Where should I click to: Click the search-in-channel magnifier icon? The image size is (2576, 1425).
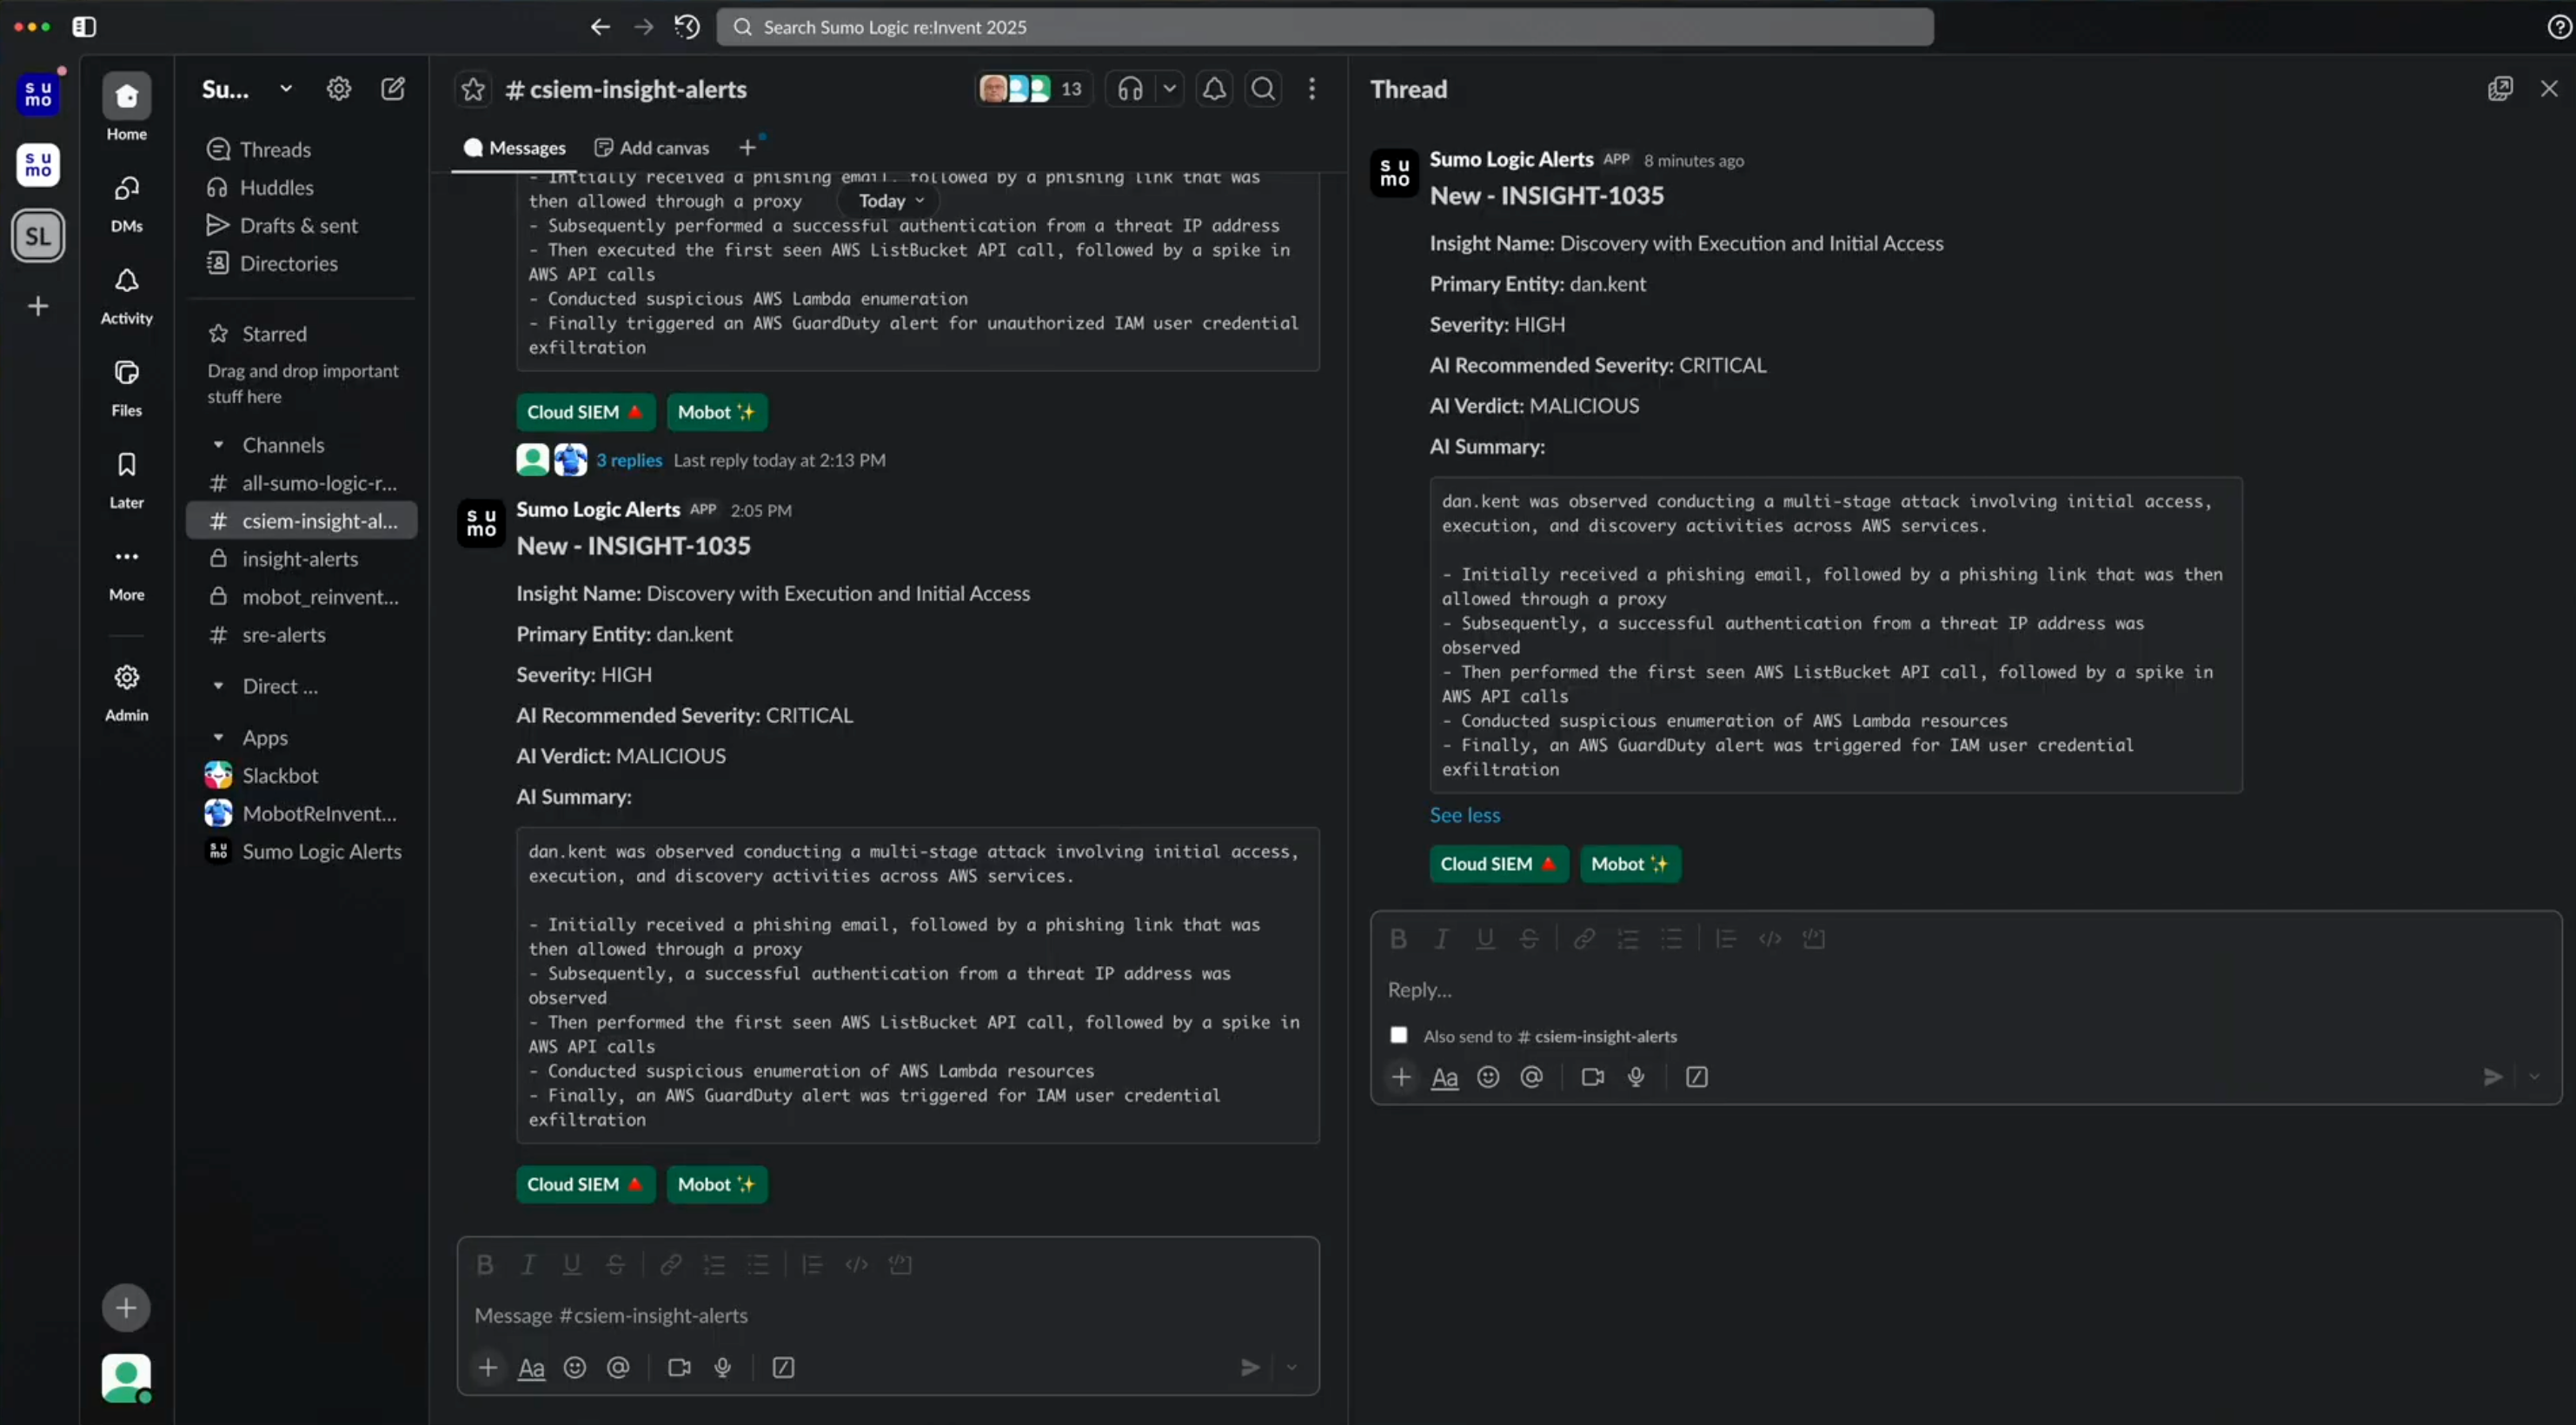pos(1263,89)
